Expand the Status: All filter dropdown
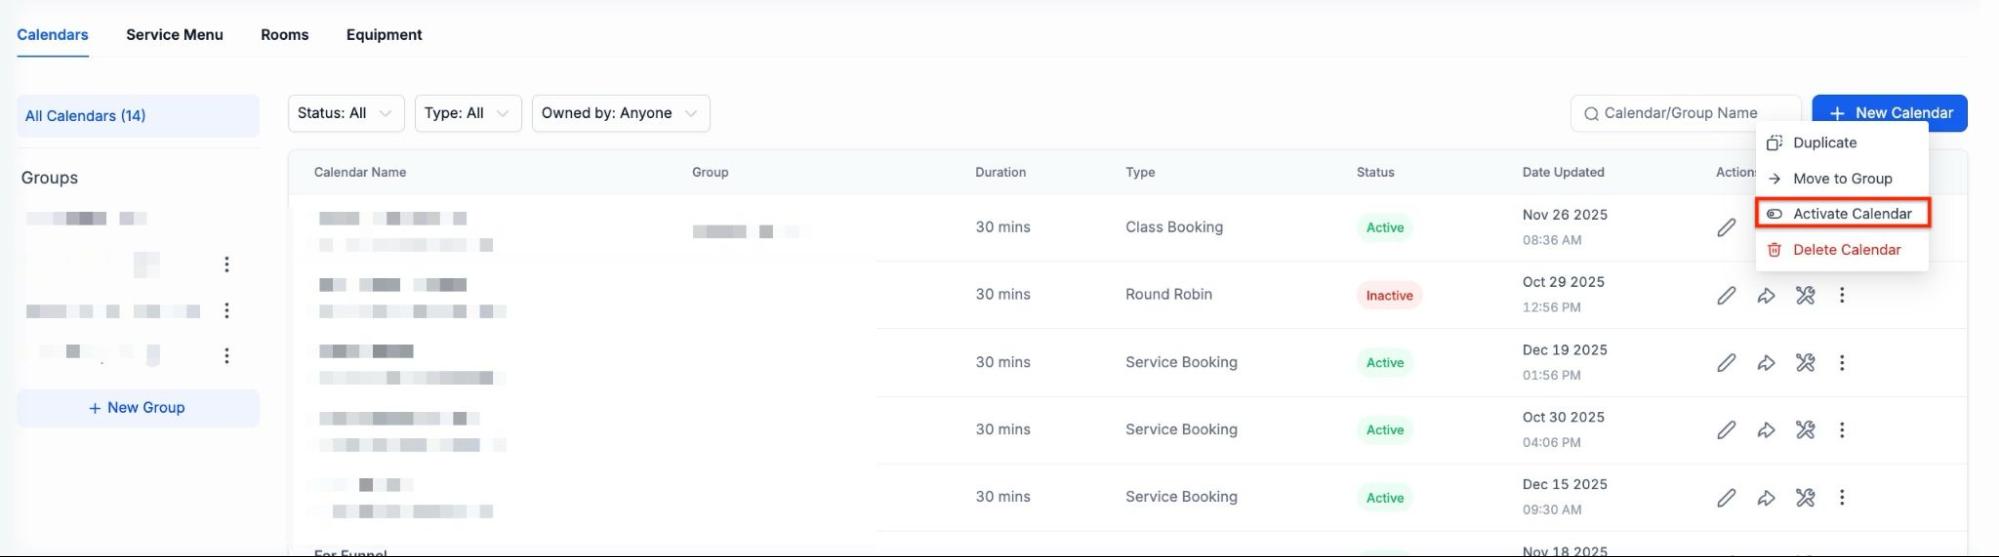1999x557 pixels. tap(345, 113)
